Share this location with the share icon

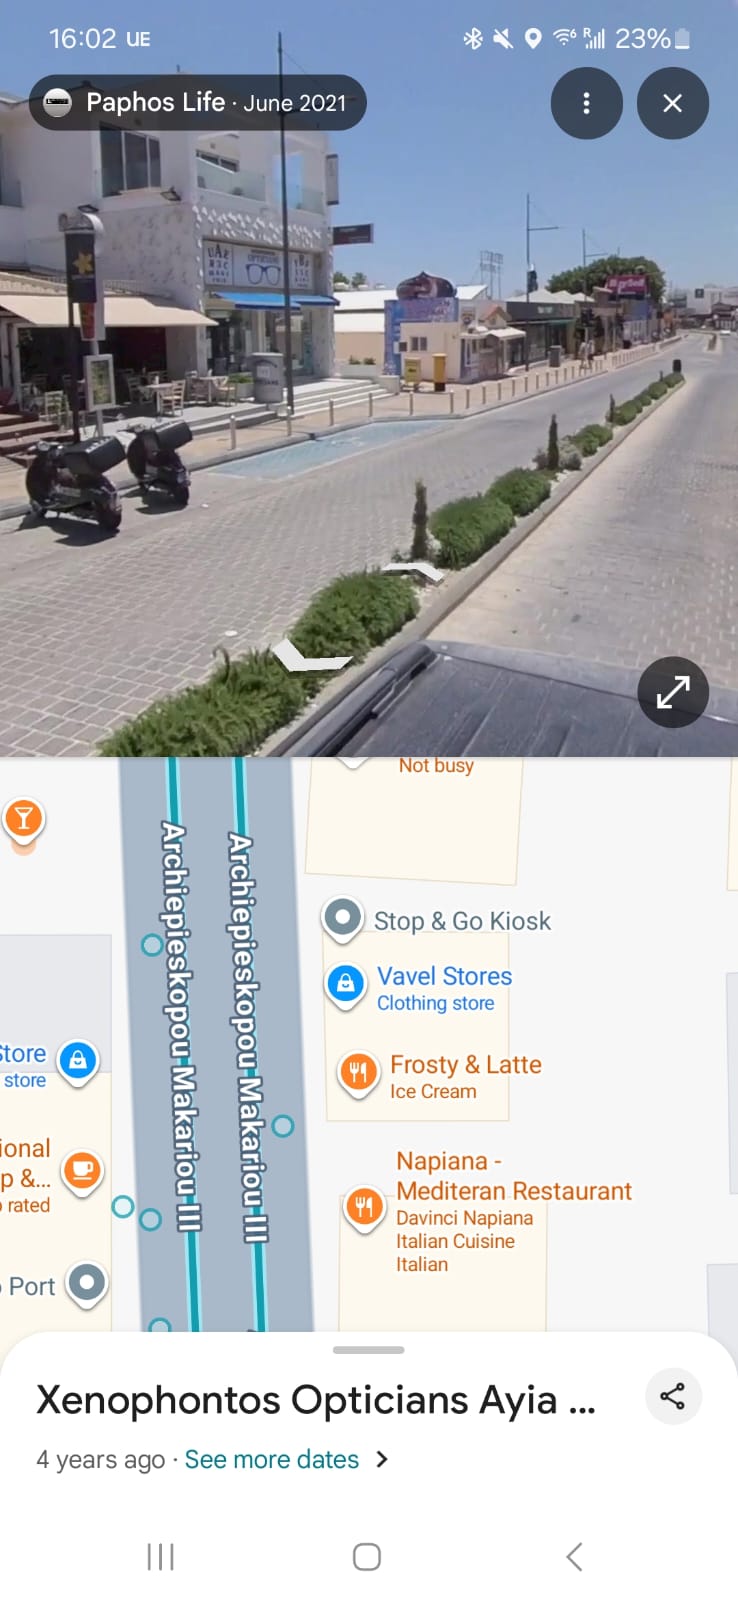[x=673, y=1396]
